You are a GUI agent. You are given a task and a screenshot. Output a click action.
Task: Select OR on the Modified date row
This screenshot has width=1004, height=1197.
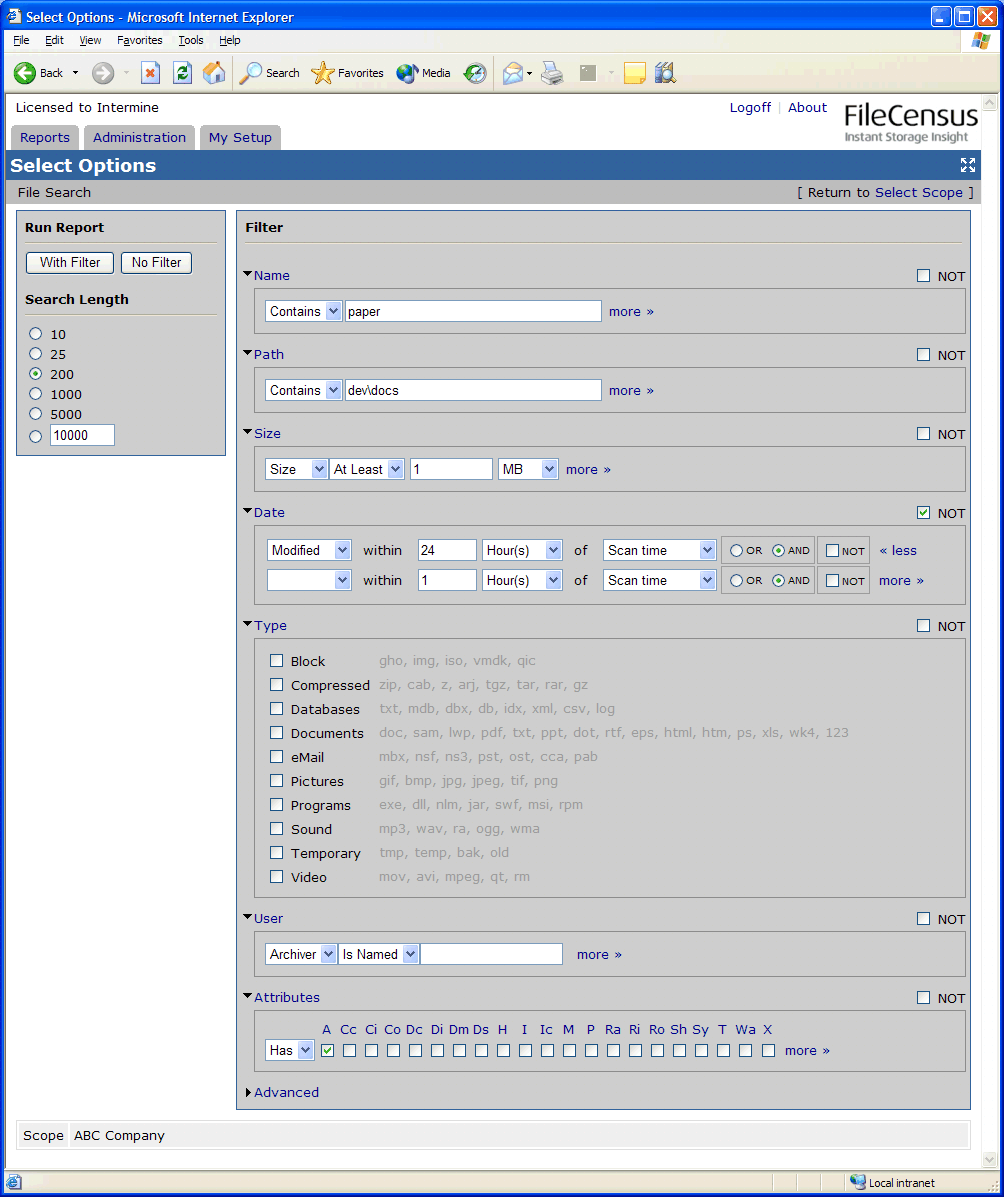[x=737, y=550]
